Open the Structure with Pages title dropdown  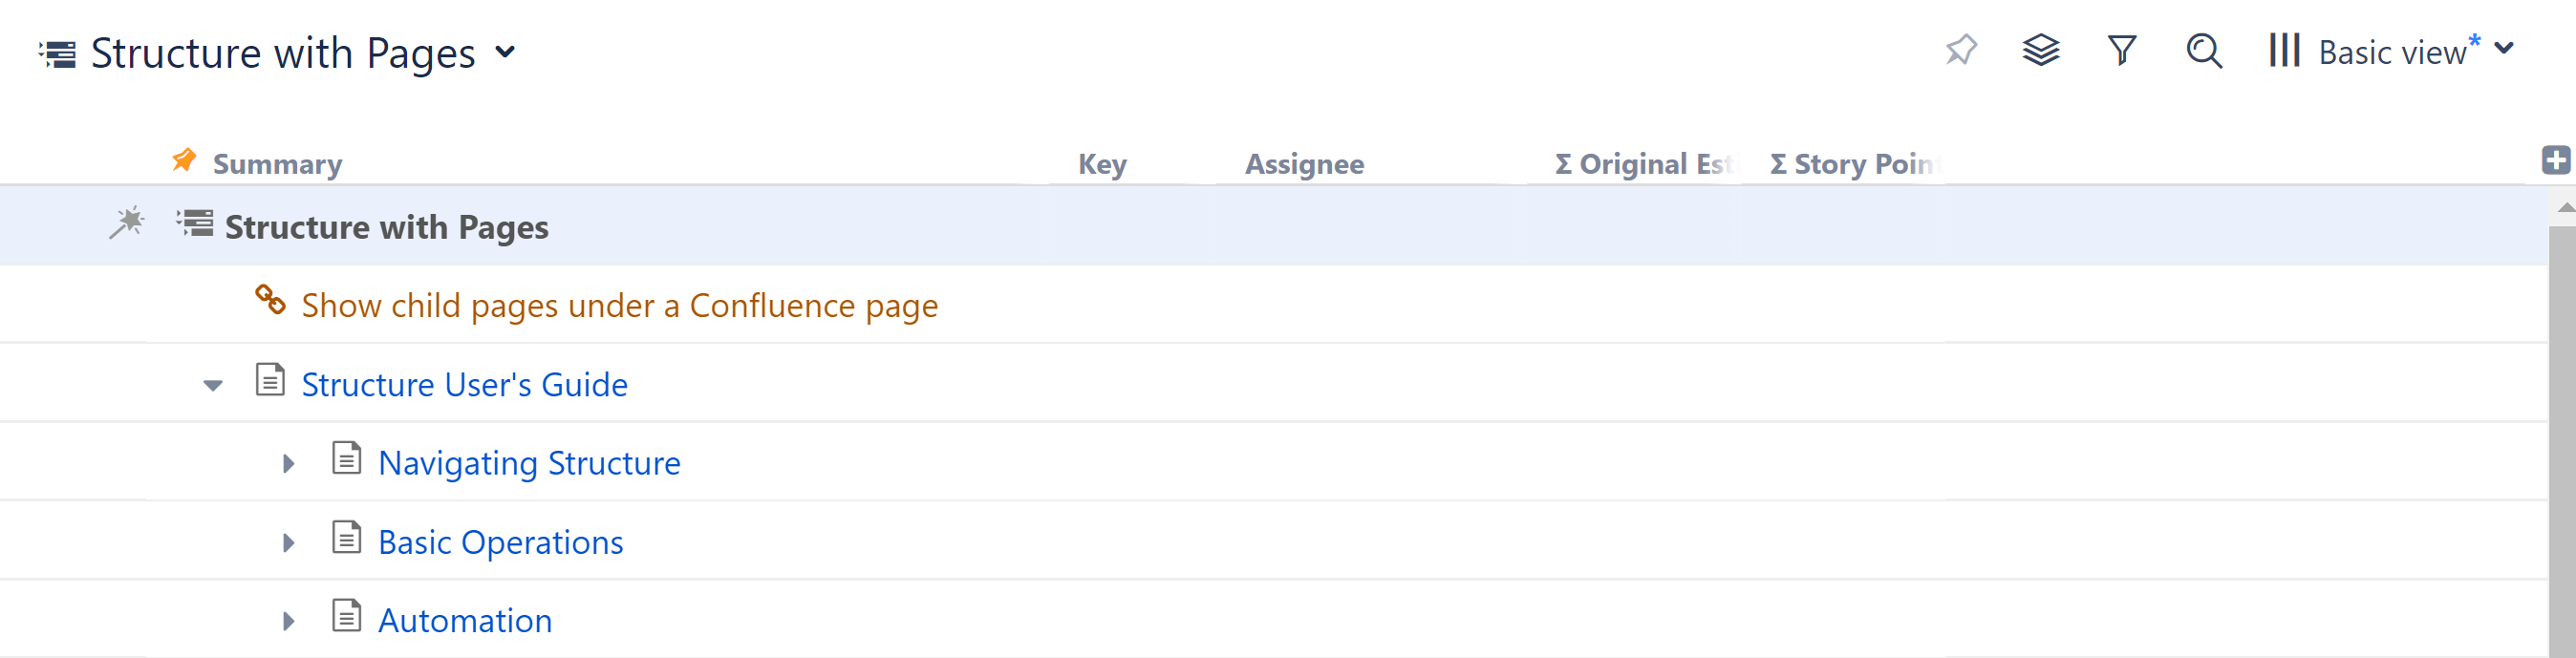click(x=506, y=52)
